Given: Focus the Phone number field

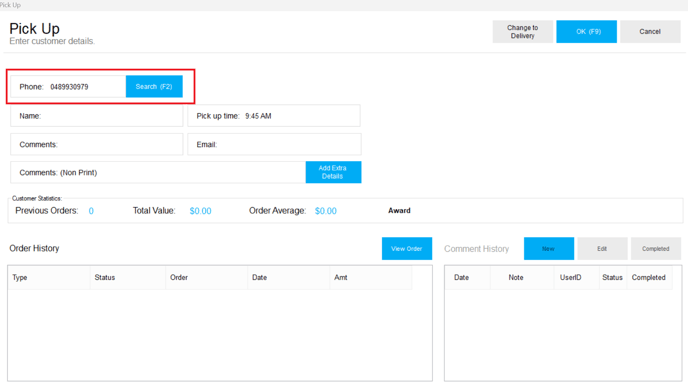Looking at the screenshot, I should coord(68,86).
